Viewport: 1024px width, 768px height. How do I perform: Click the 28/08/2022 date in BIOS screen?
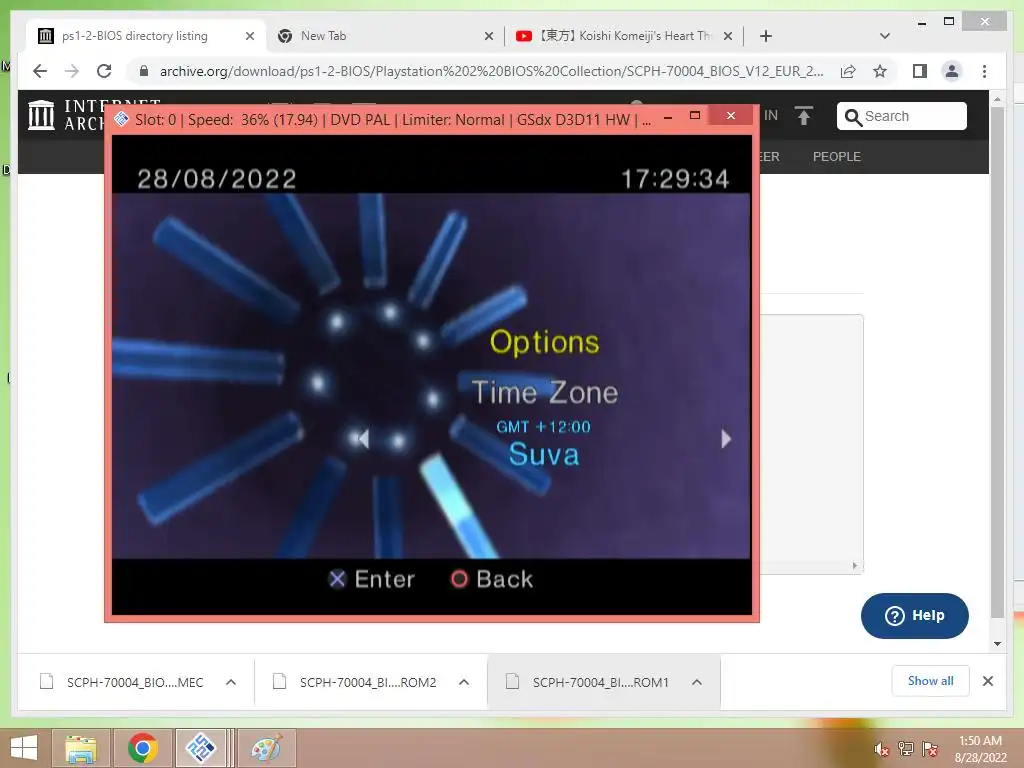click(x=217, y=179)
